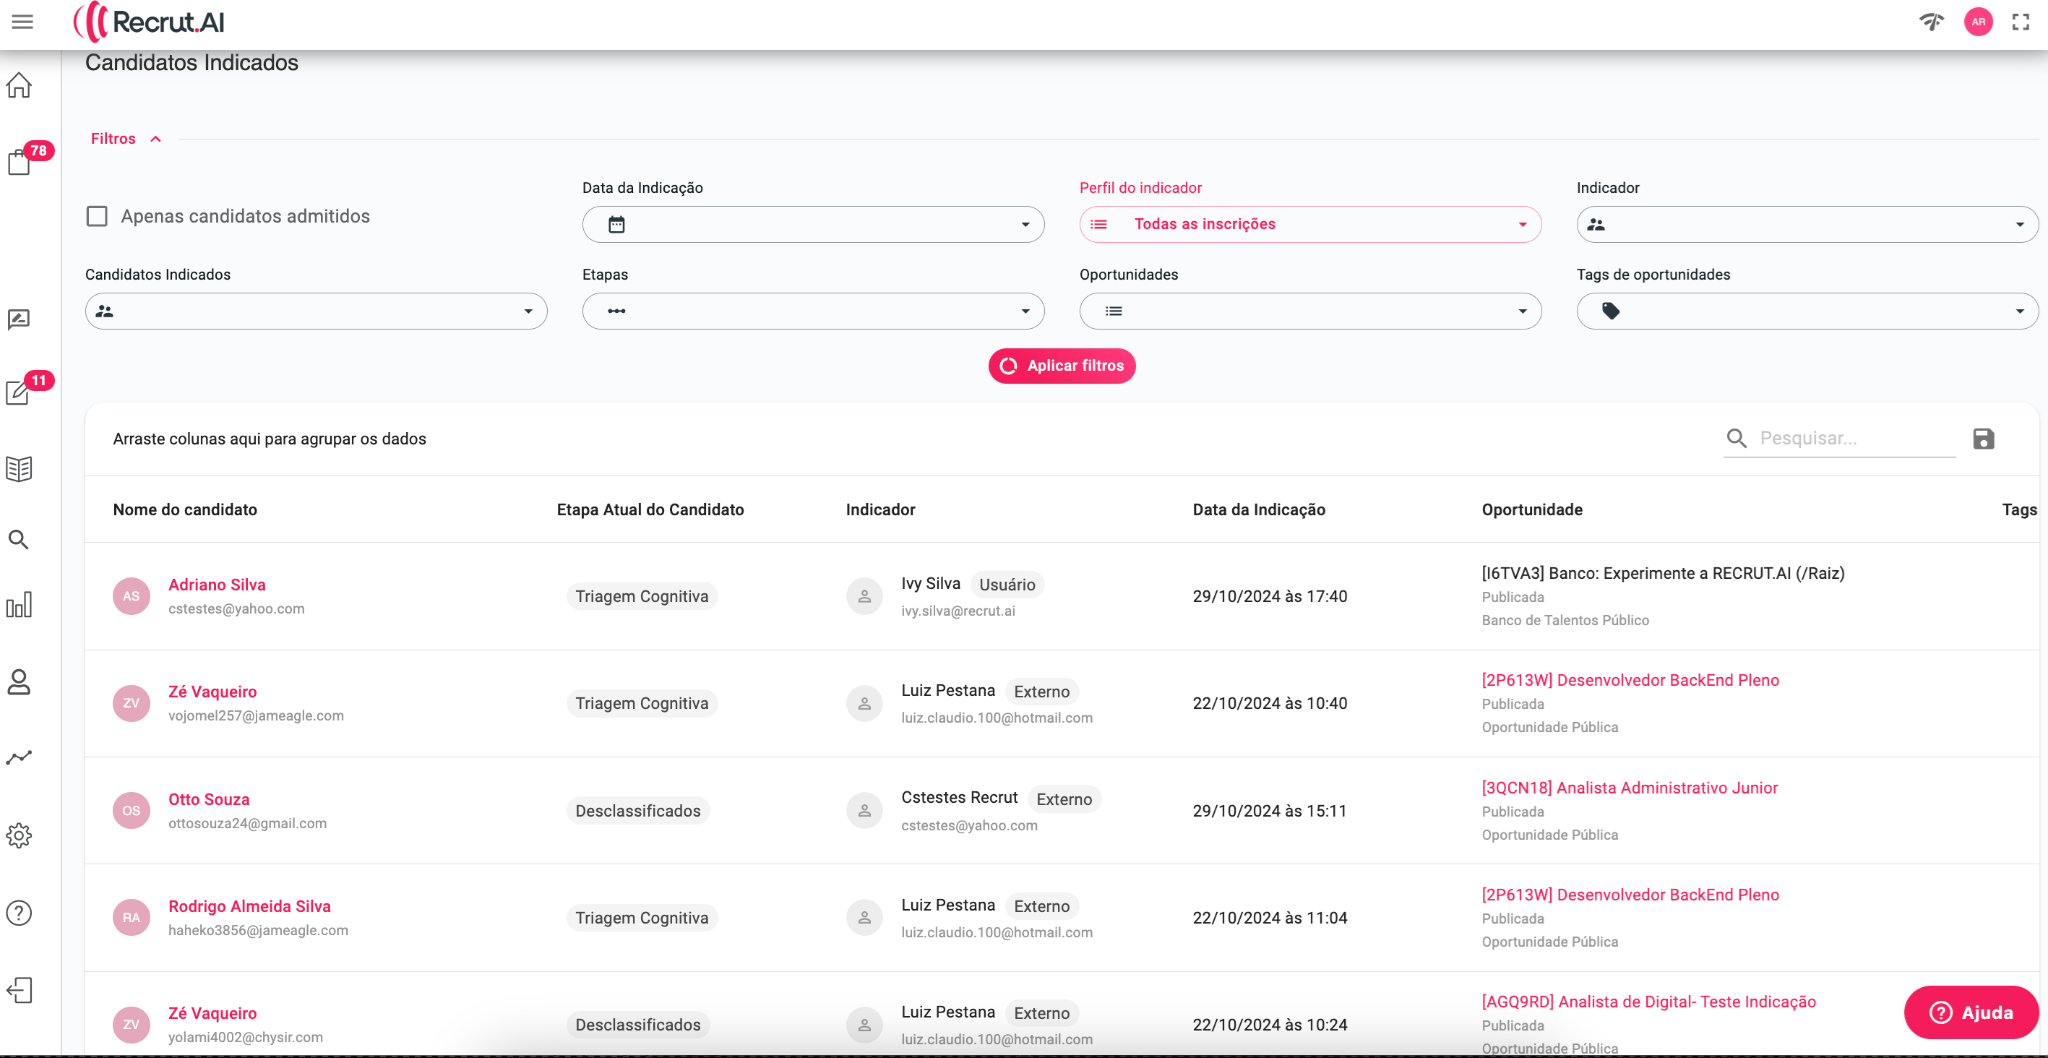This screenshot has height=1058, width=2048.
Task: Open the user profile sidebar icon
Action: tap(19, 682)
